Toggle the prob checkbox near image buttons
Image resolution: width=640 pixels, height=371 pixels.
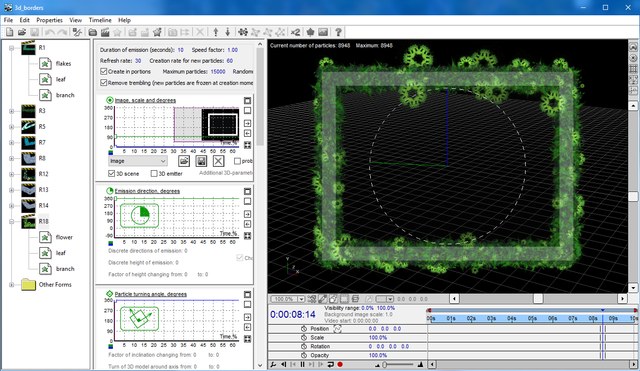[x=237, y=161]
